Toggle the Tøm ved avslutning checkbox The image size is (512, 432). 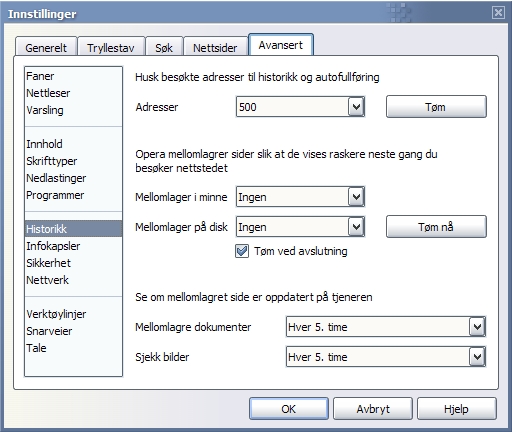pos(242,251)
